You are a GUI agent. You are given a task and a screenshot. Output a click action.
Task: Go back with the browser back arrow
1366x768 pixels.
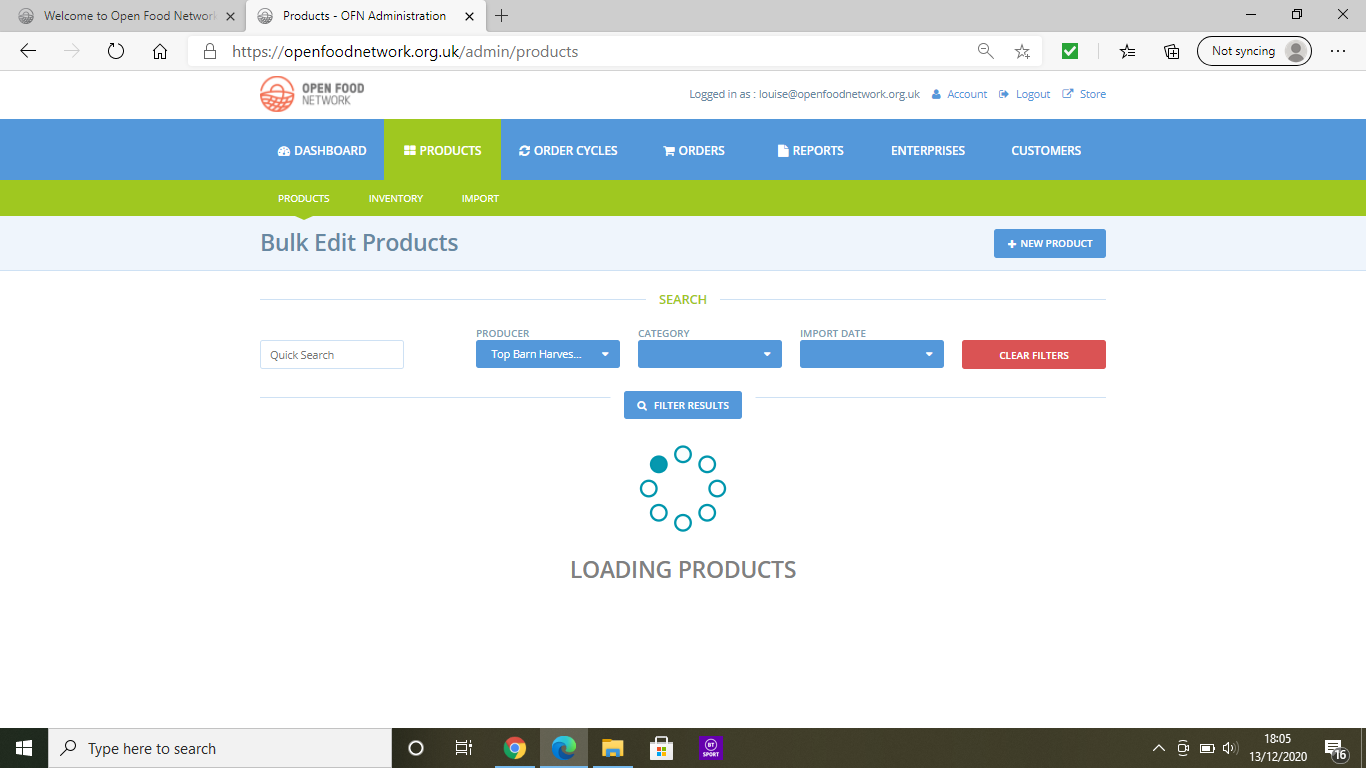click(28, 51)
